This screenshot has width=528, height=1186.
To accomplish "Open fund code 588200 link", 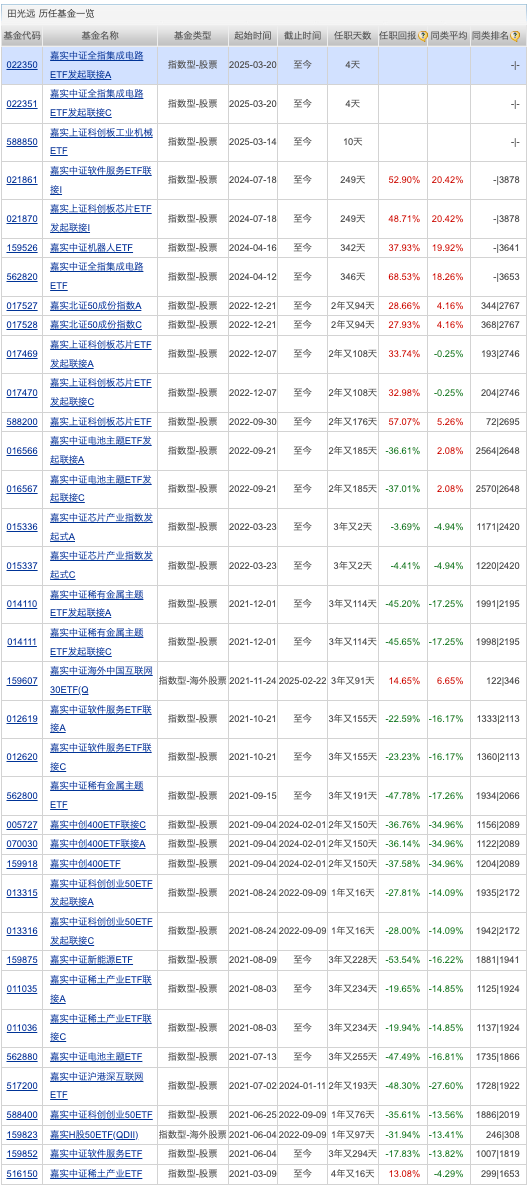I will pyautogui.click(x=22, y=421).
